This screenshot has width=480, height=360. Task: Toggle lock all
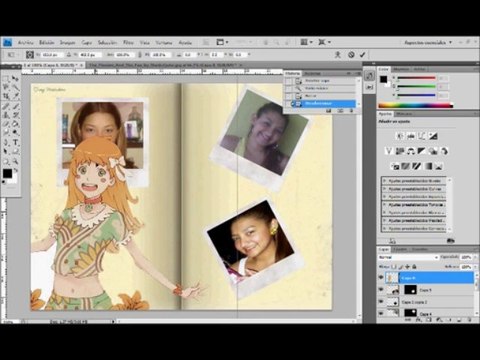[414, 267]
